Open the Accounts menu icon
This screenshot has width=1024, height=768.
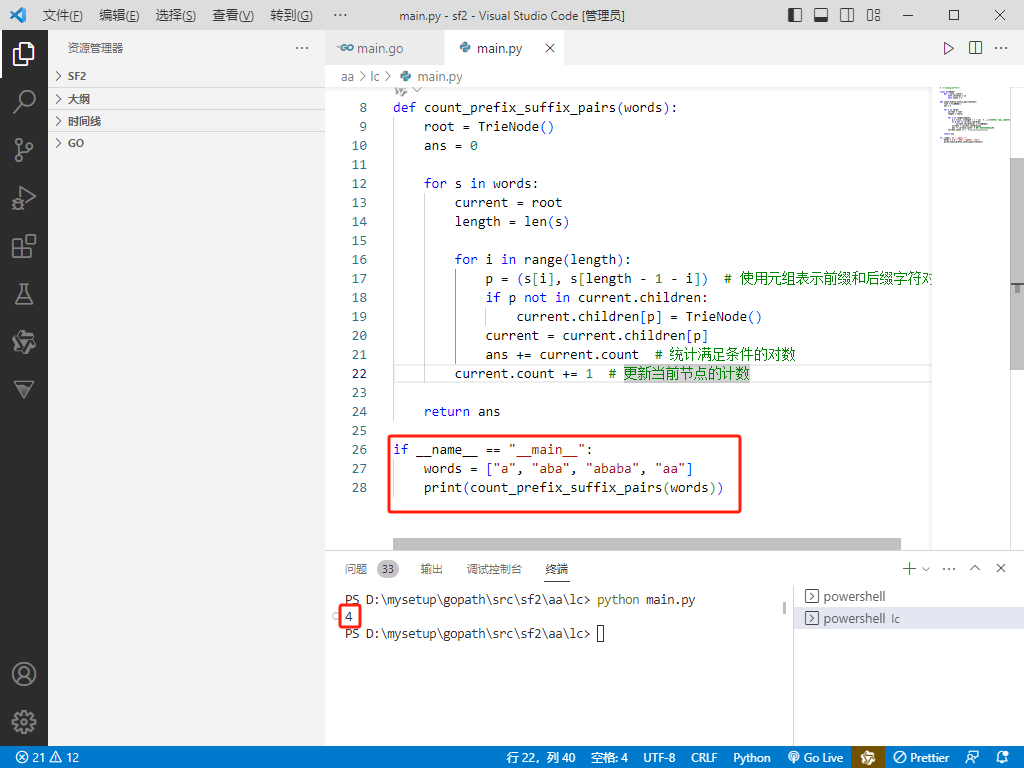[x=24, y=674]
